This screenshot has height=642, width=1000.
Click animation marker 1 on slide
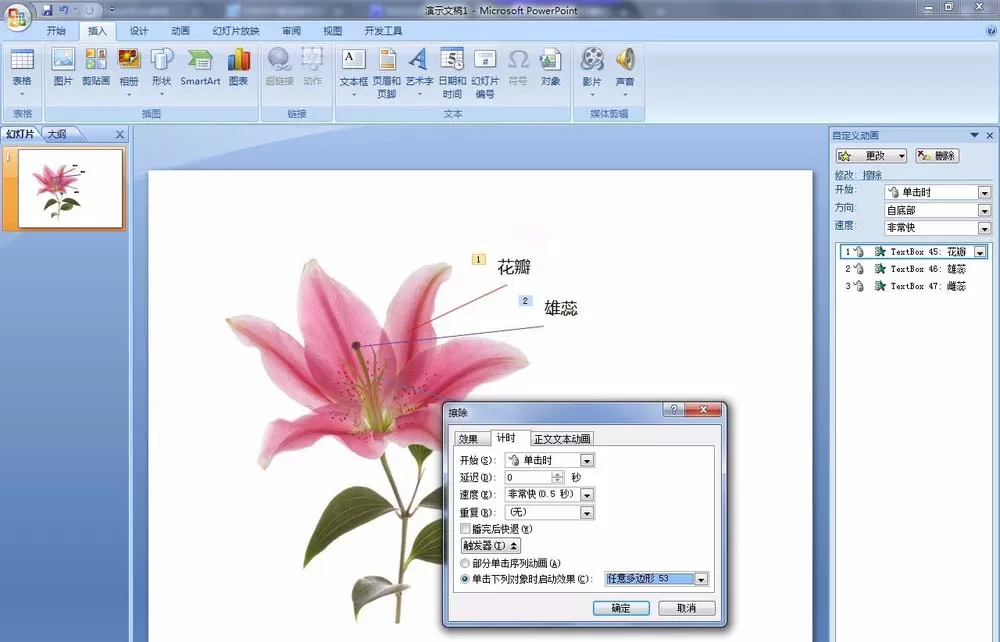click(479, 259)
